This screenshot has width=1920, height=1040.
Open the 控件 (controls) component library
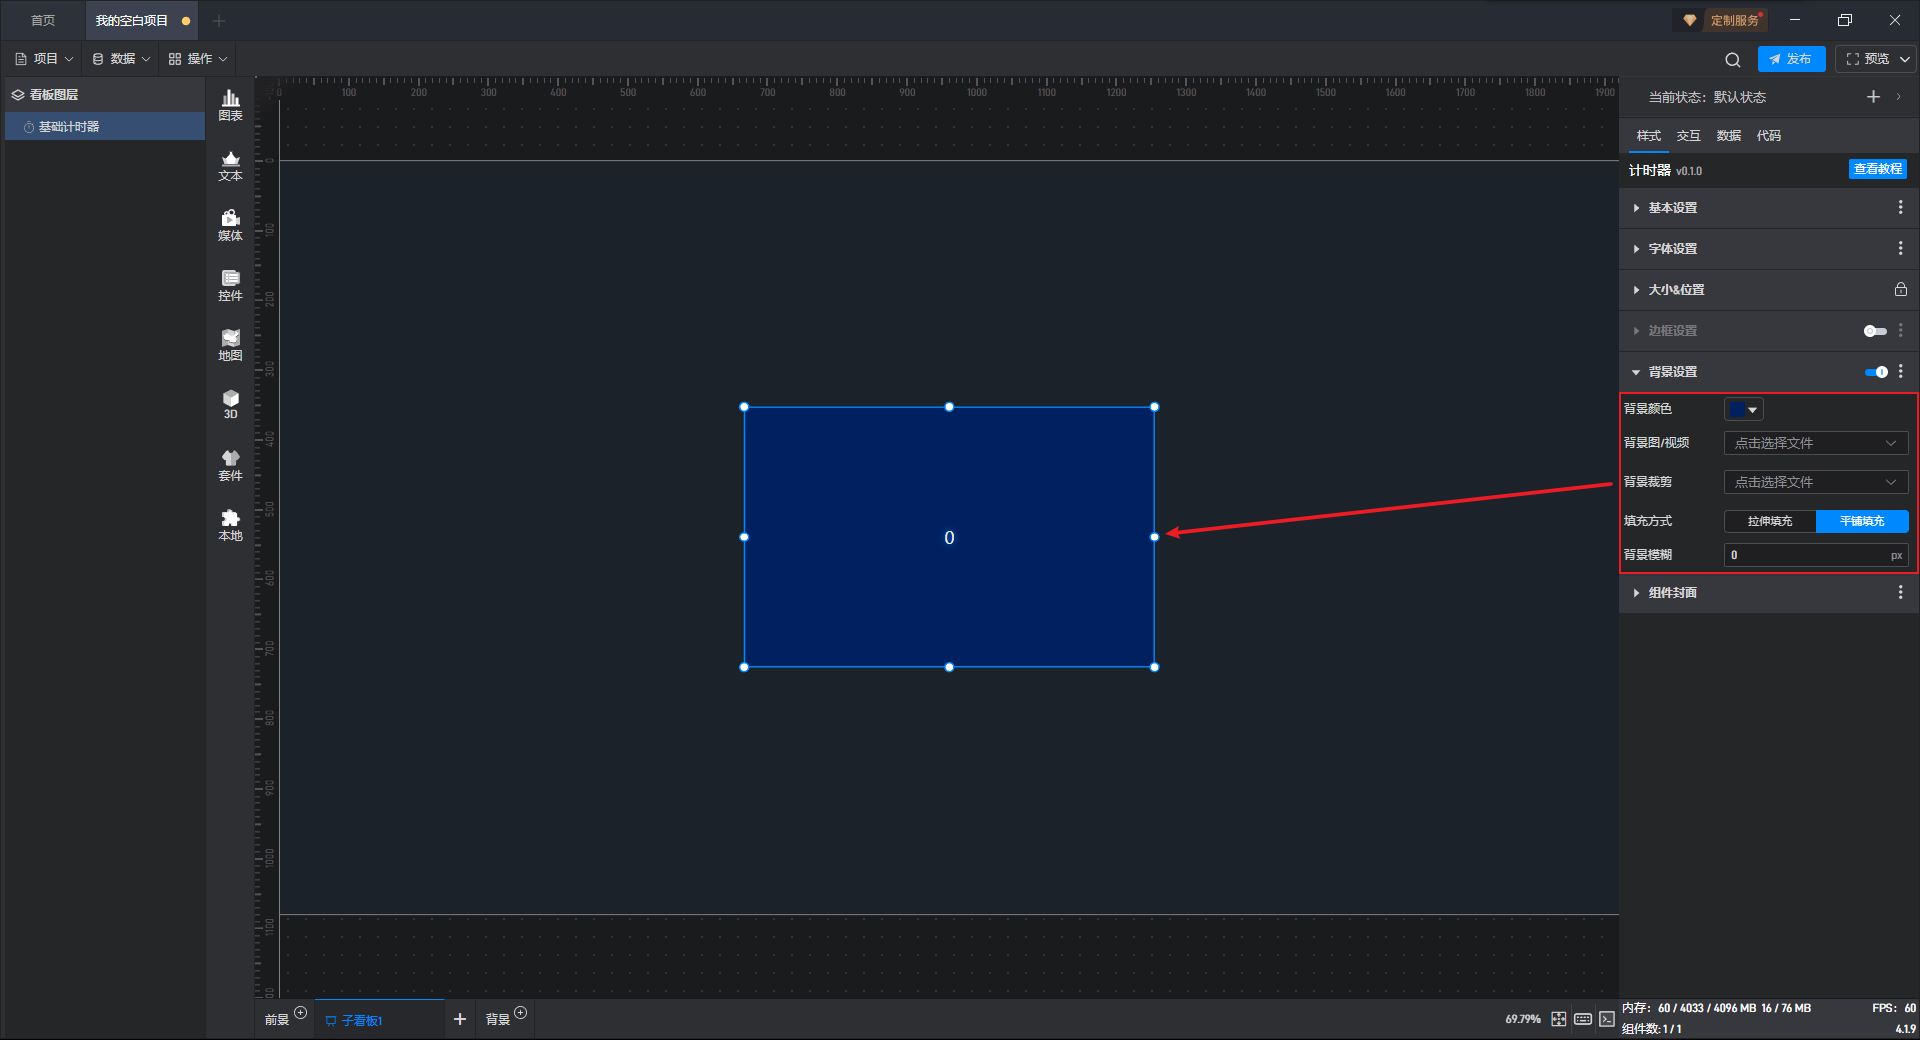pyautogui.click(x=230, y=285)
